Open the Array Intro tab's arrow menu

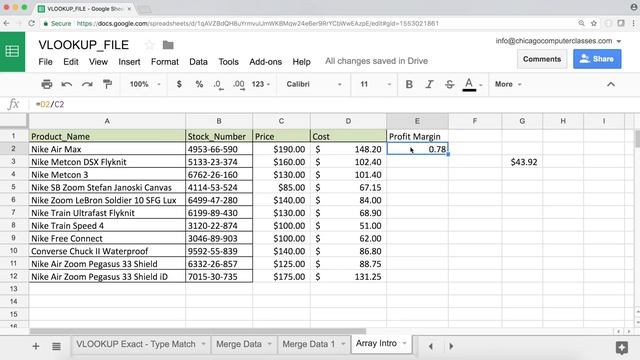coord(404,343)
